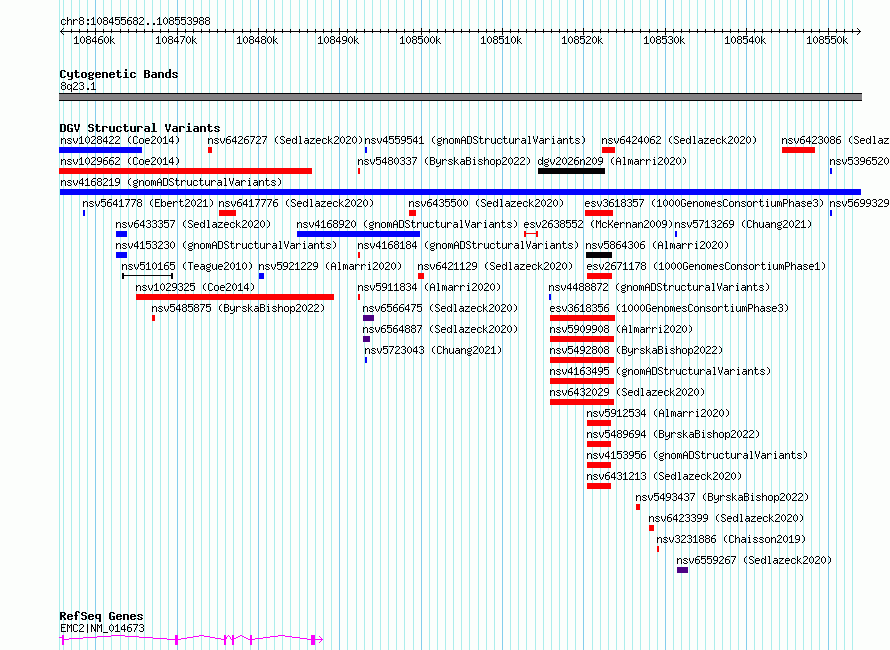Click the nsv5911834 (Almarri2020) label

click(429, 287)
